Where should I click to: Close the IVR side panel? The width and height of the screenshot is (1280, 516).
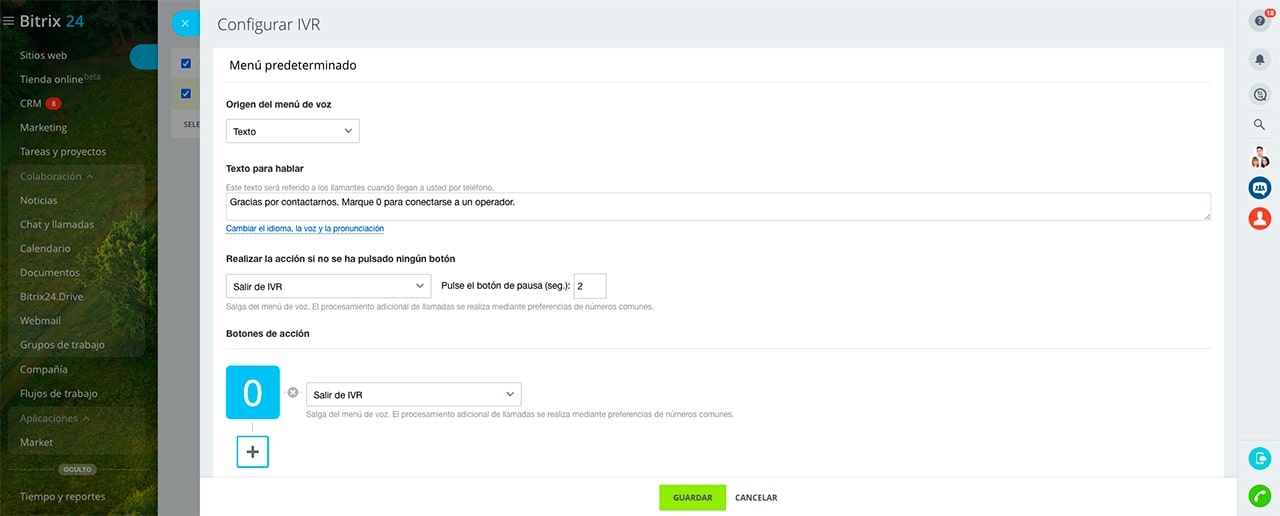(x=185, y=24)
